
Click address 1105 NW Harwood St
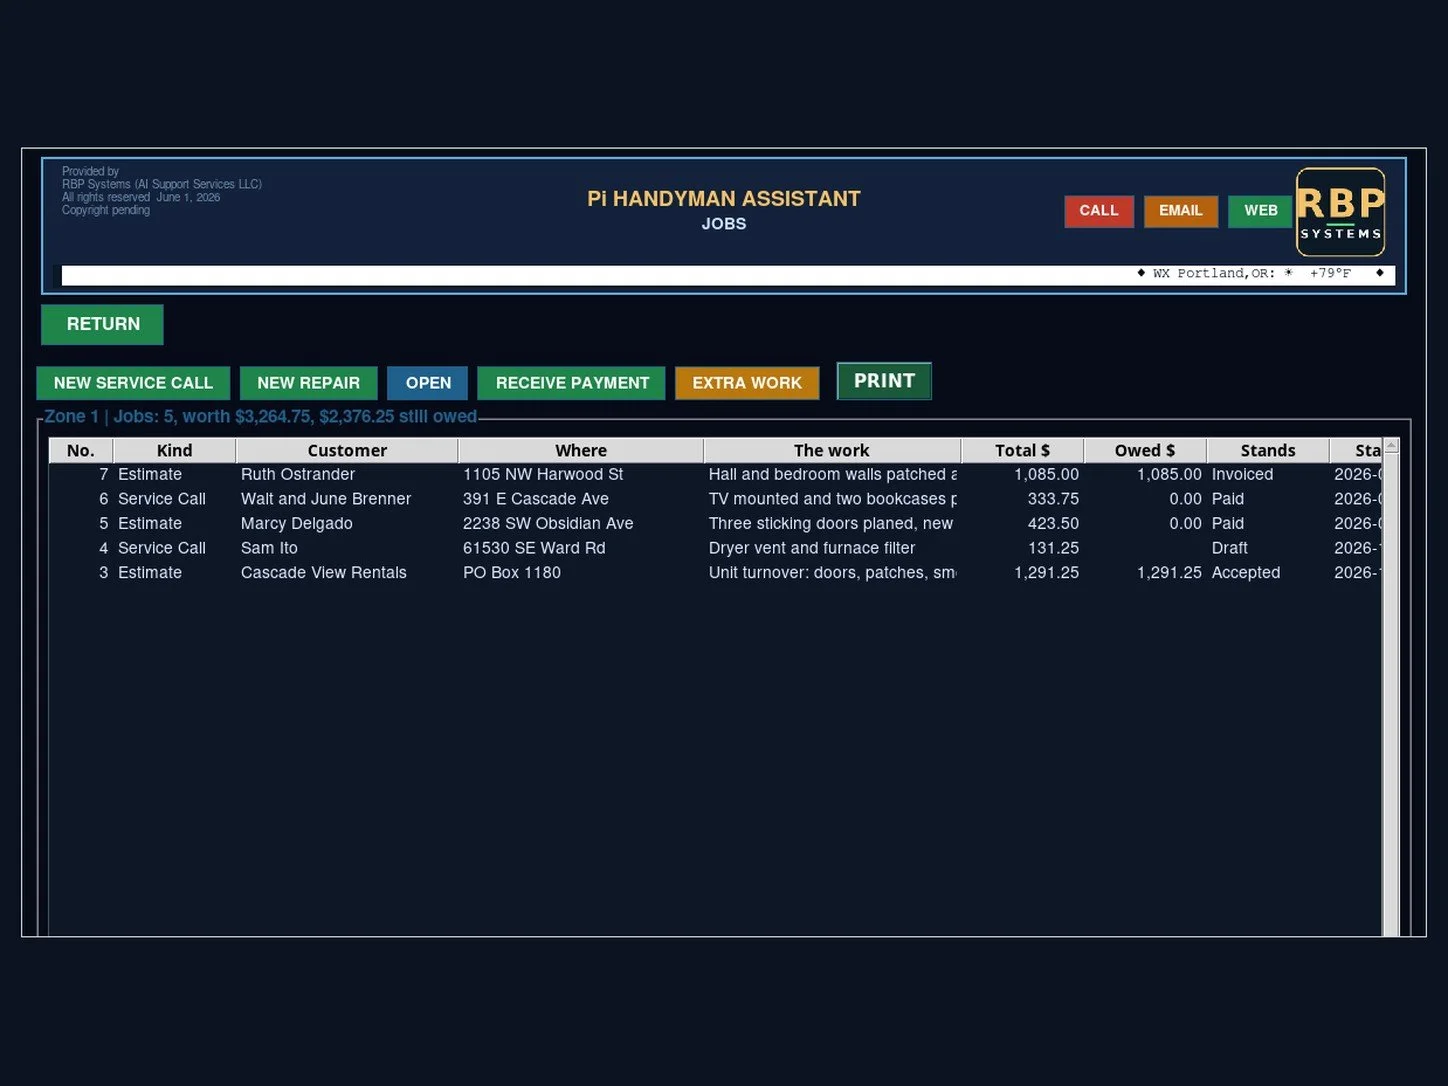point(543,474)
